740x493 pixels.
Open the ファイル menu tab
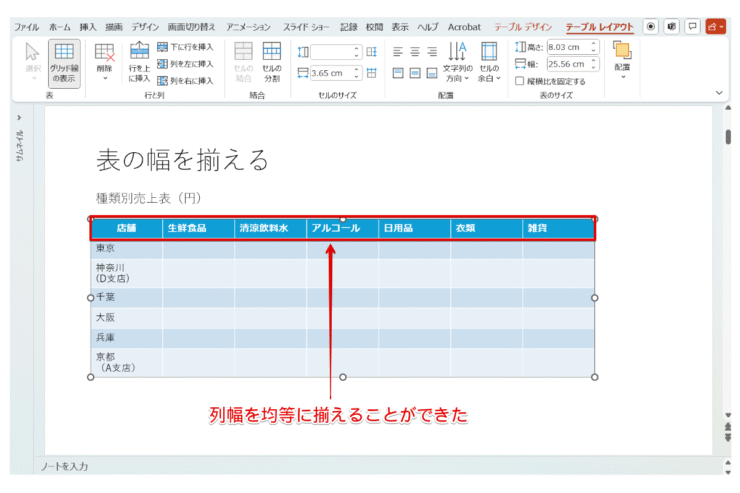click(x=26, y=27)
